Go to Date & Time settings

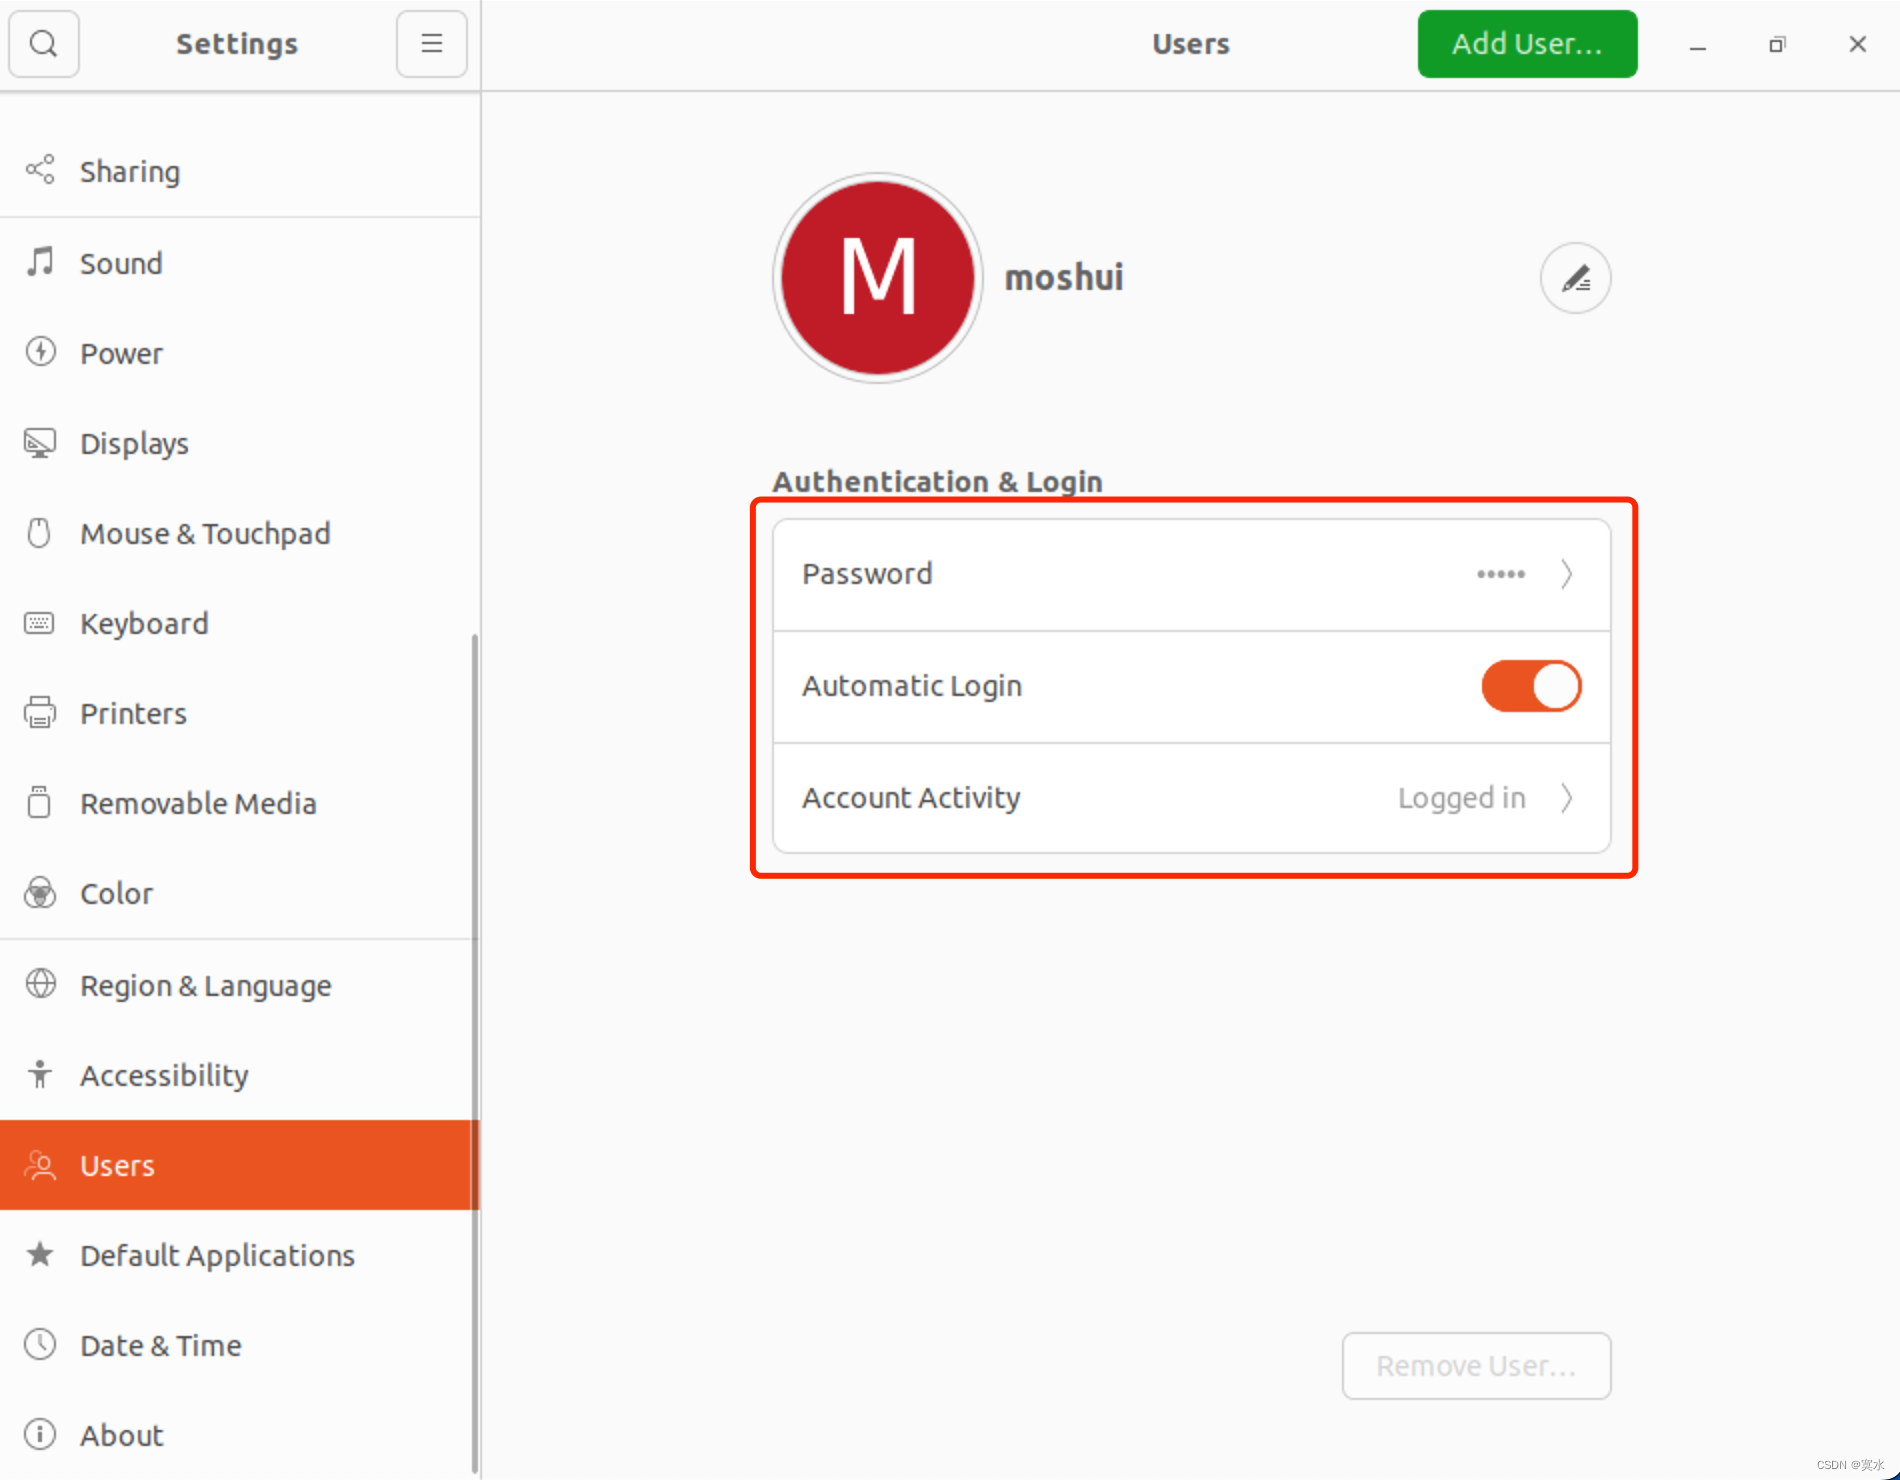240,1345
